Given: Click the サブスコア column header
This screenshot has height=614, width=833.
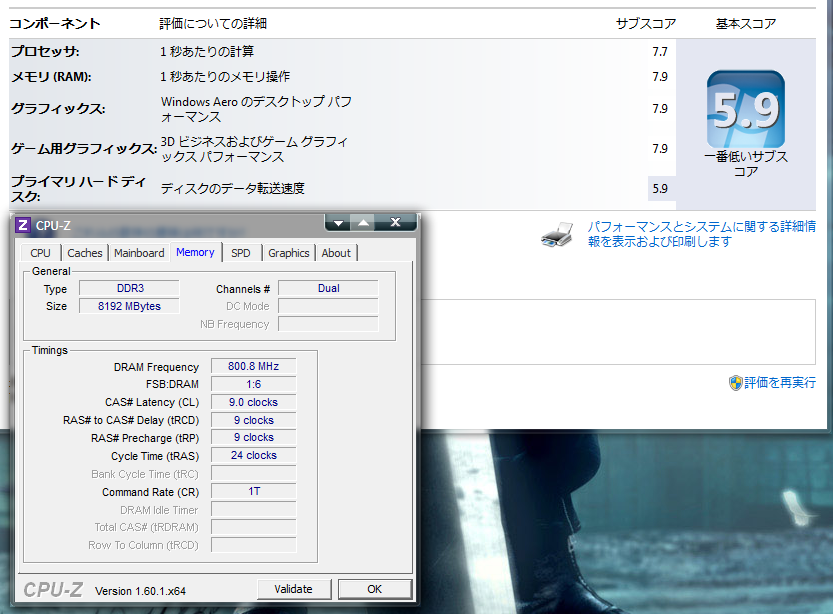Looking at the screenshot, I should 645,23.
